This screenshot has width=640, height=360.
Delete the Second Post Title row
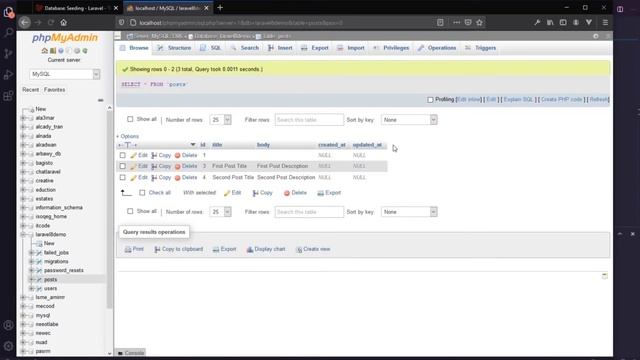(186, 178)
